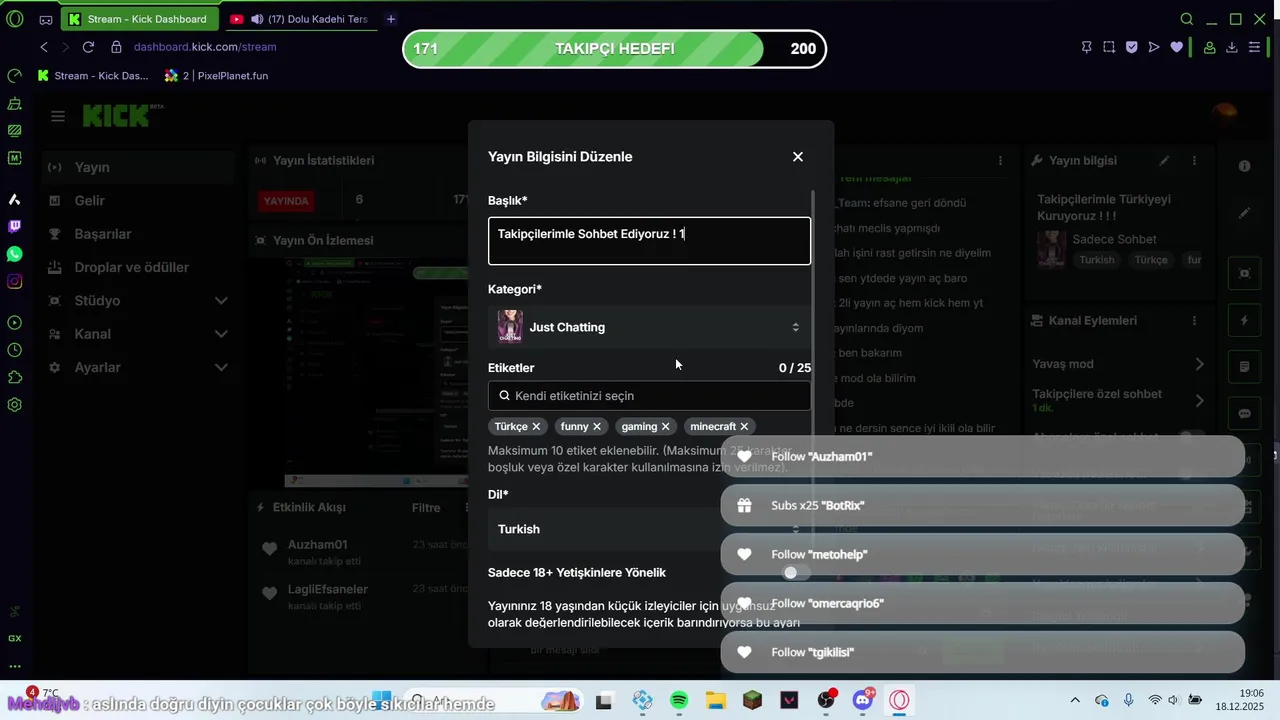The width and height of the screenshot is (1280, 720).
Task: Open the Kategori dropdown showing Just Chatting
Action: click(x=649, y=327)
